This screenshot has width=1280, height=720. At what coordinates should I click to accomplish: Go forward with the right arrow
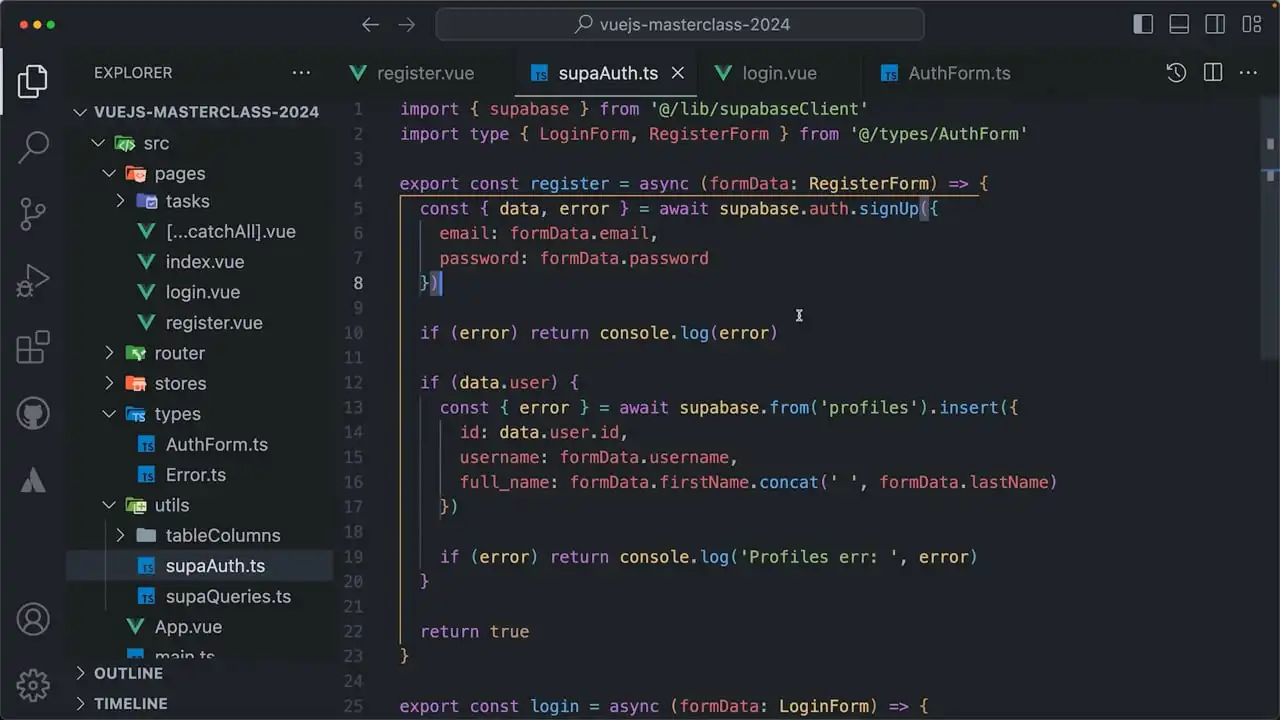pyautogui.click(x=406, y=25)
